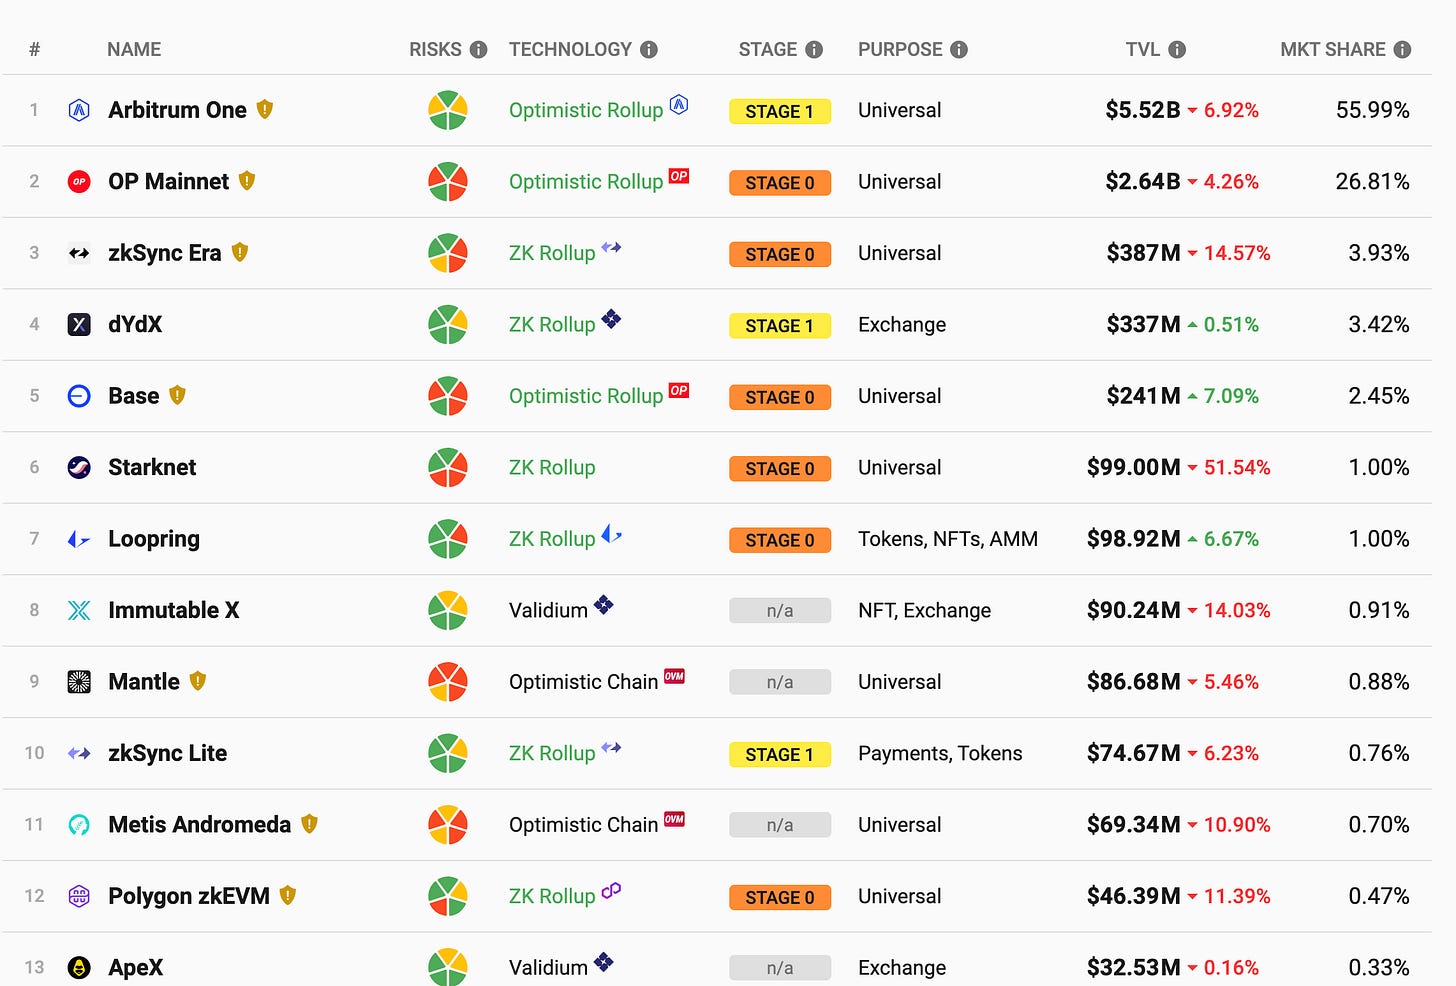This screenshot has height=986, width=1456.
Task: Open the RISKS column info icon
Action: coord(478,49)
